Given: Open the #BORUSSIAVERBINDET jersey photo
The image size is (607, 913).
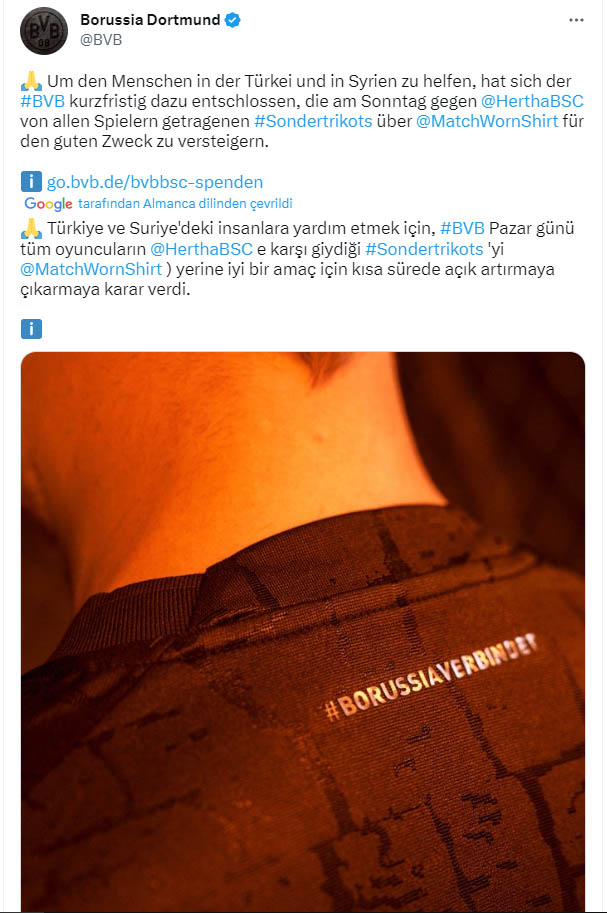Looking at the screenshot, I should [x=303, y=632].
